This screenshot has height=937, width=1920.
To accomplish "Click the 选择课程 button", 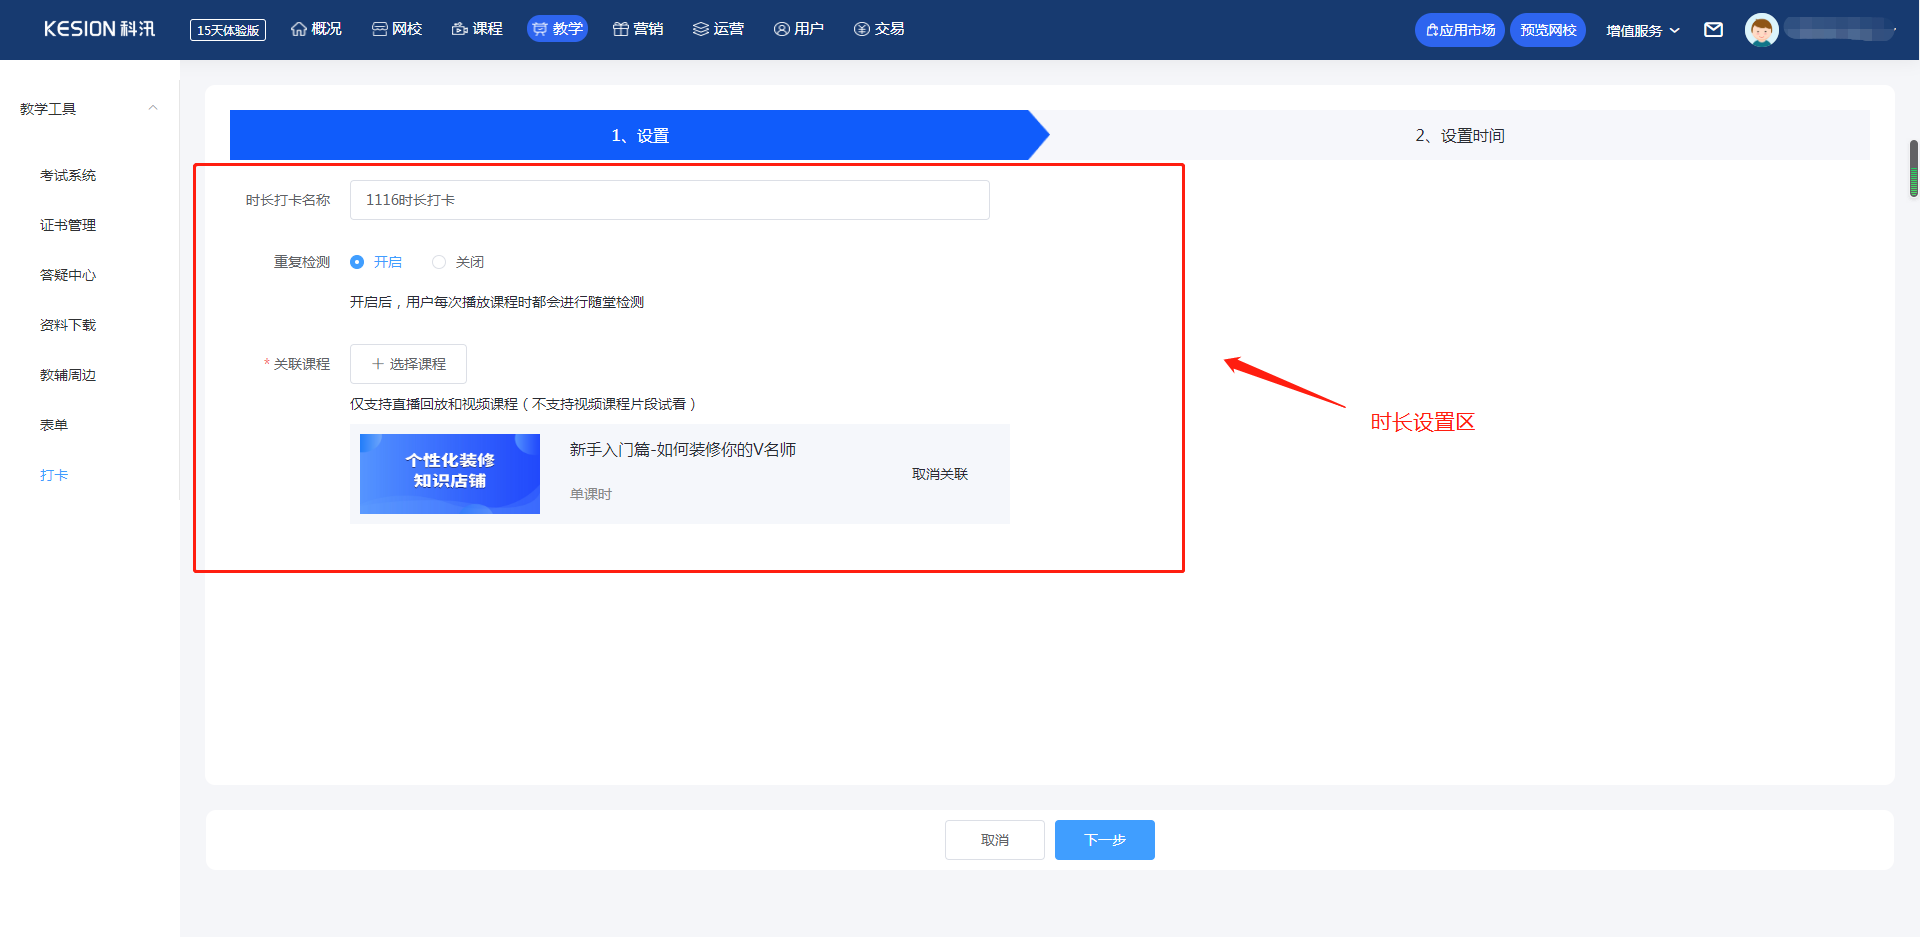I will point(408,364).
